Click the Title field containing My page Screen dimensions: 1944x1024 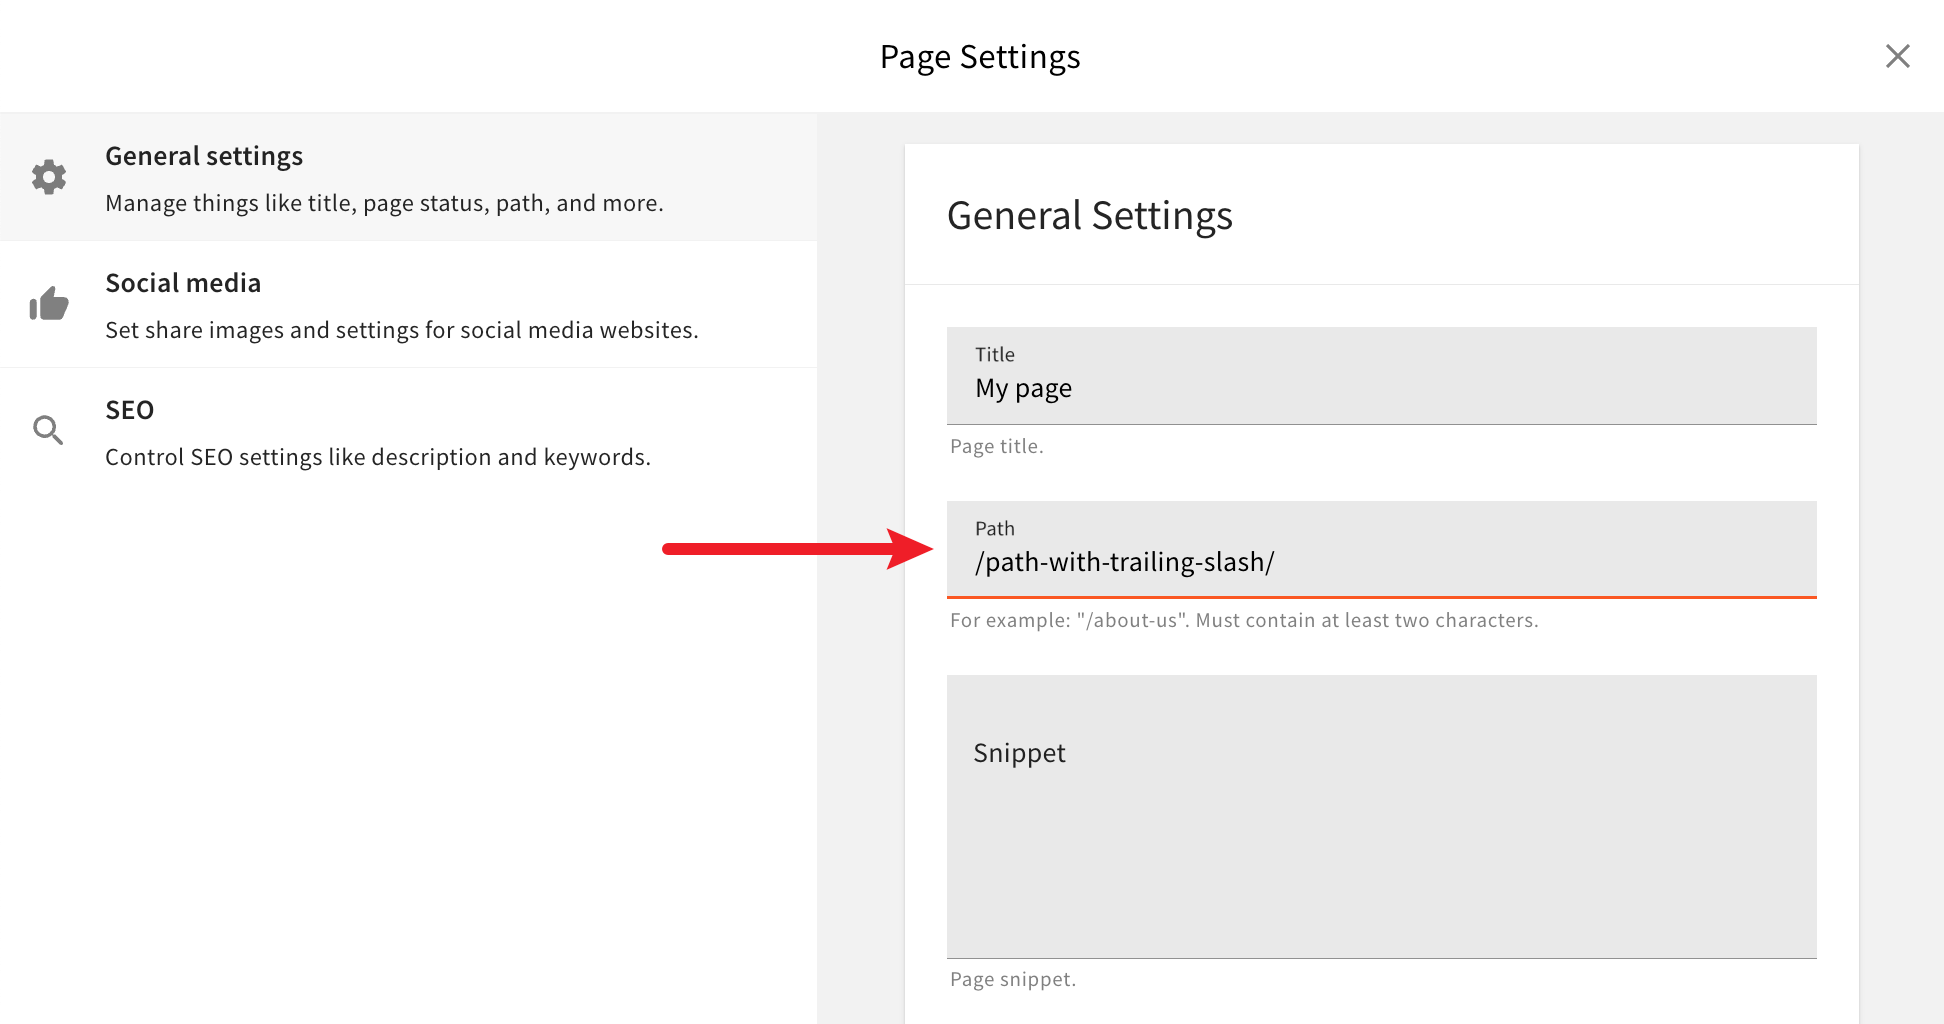click(1380, 388)
